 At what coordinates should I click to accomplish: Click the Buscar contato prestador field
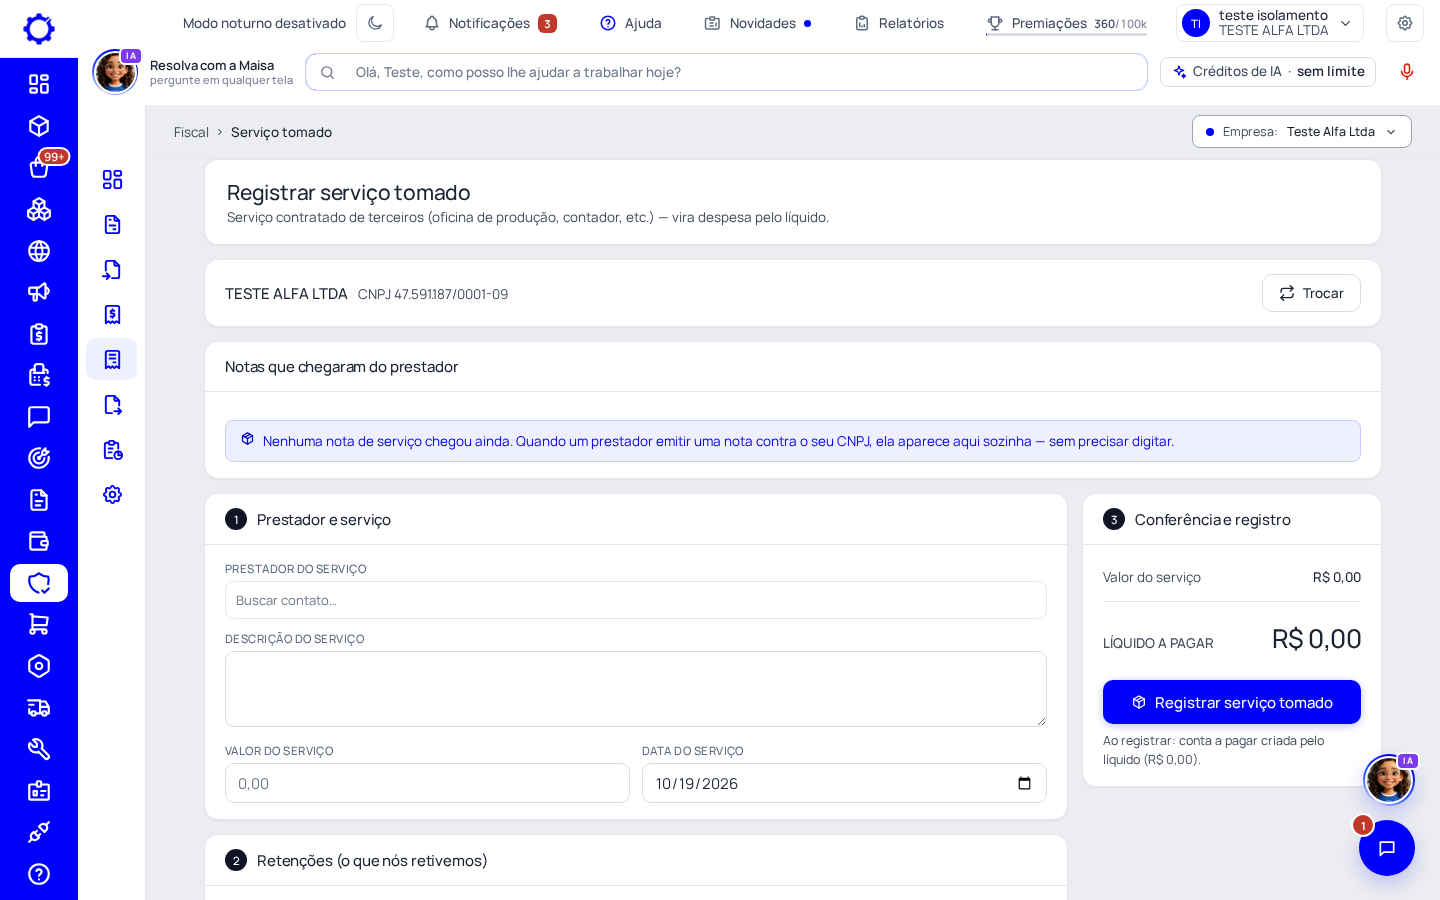click(636, 600)
